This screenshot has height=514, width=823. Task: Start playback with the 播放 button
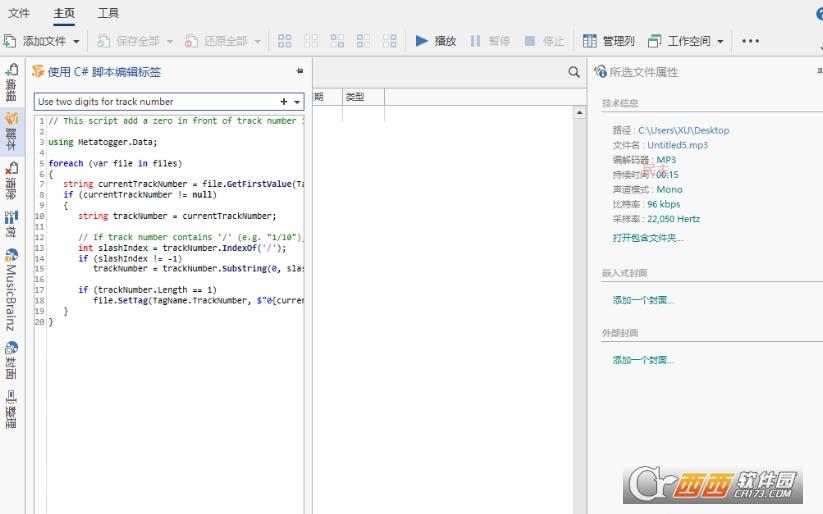tap(436, 41)
